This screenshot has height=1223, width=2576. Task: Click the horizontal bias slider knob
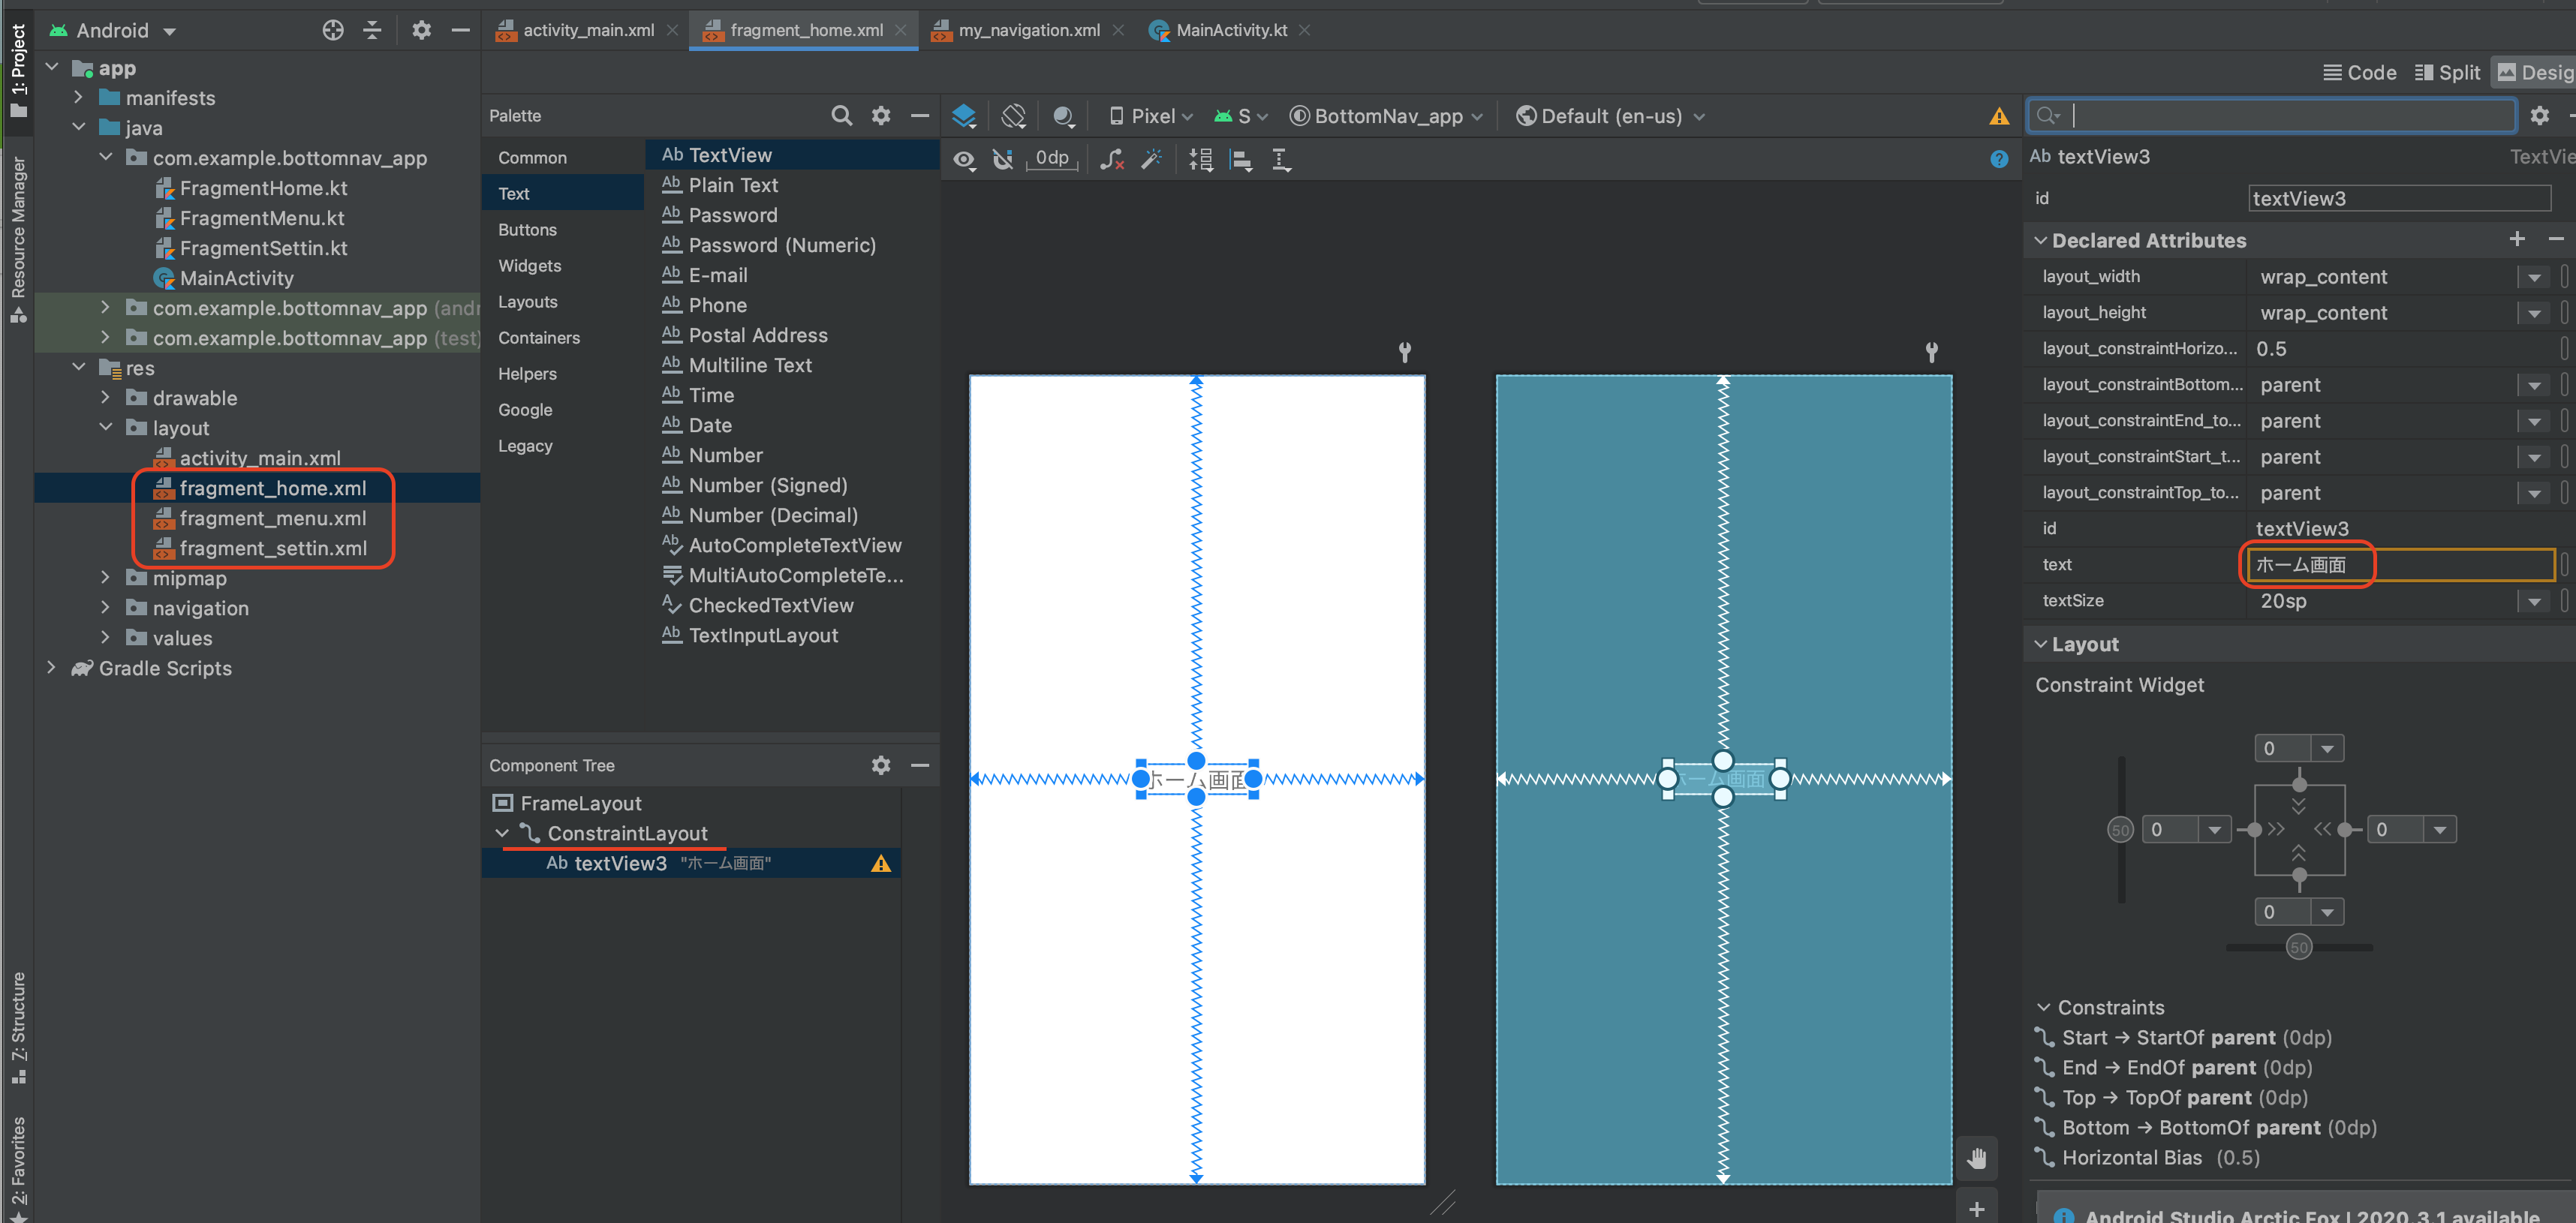[2299, 947]
